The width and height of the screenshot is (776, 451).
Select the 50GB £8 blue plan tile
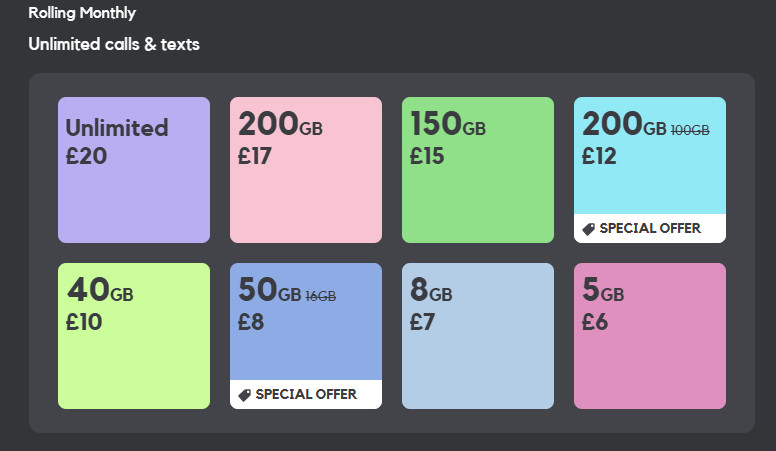(x=306, y=336)
